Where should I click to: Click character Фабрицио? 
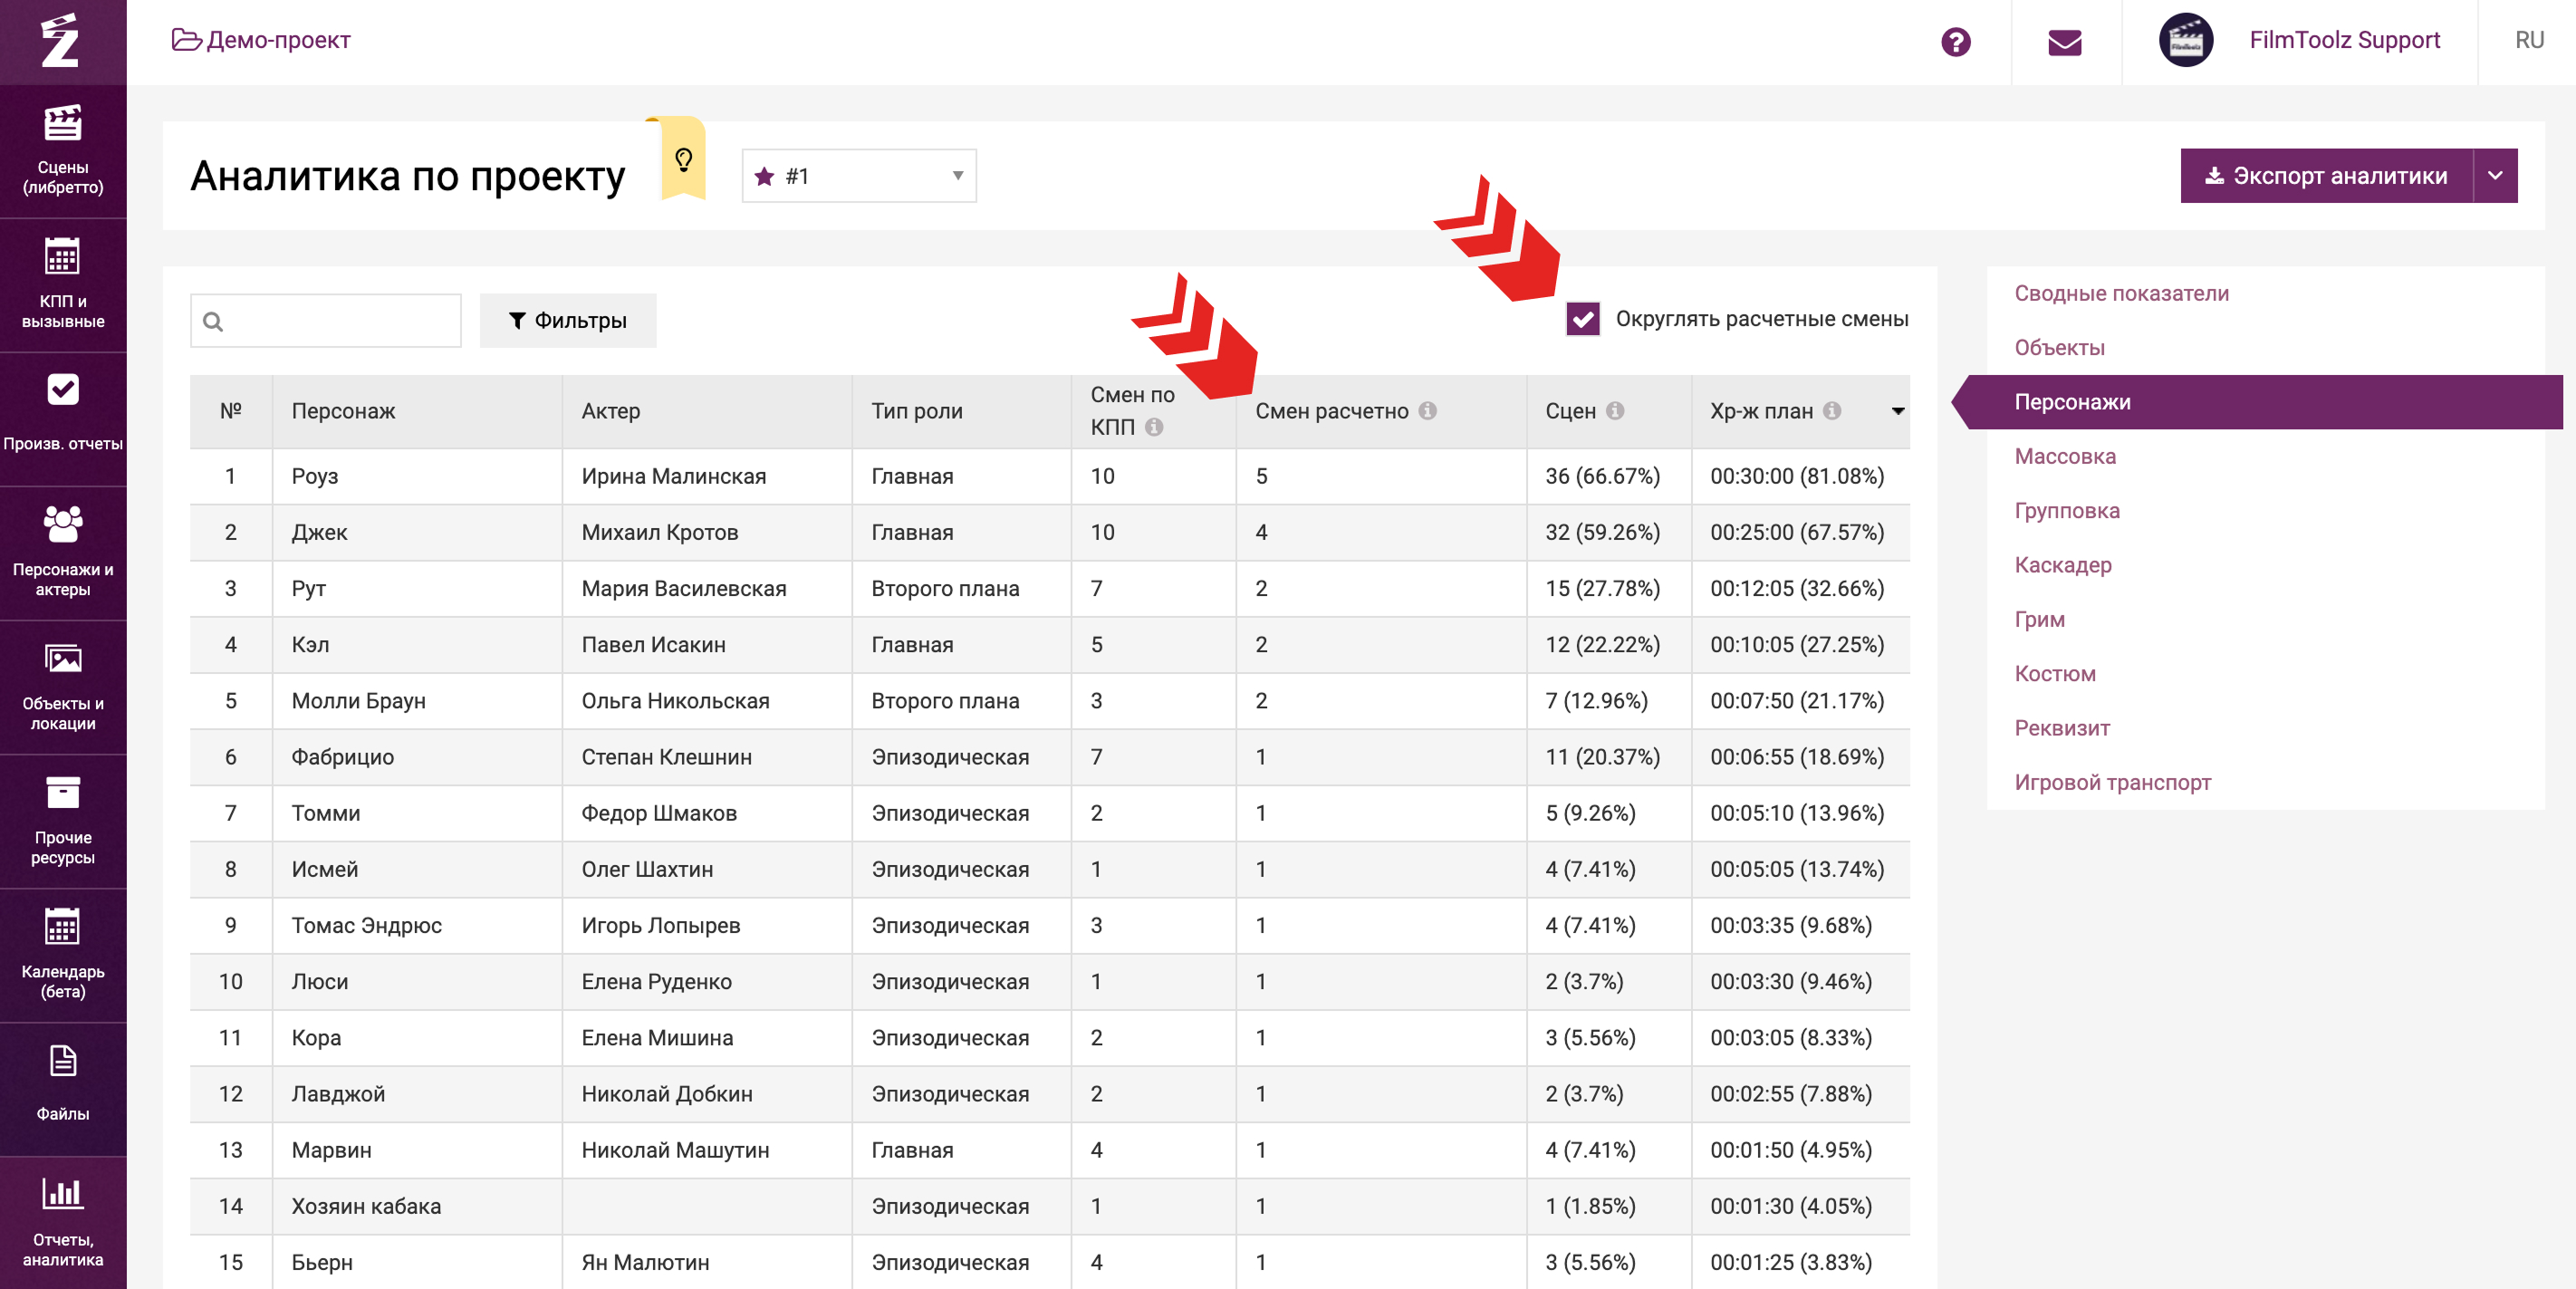click(342, 757)
